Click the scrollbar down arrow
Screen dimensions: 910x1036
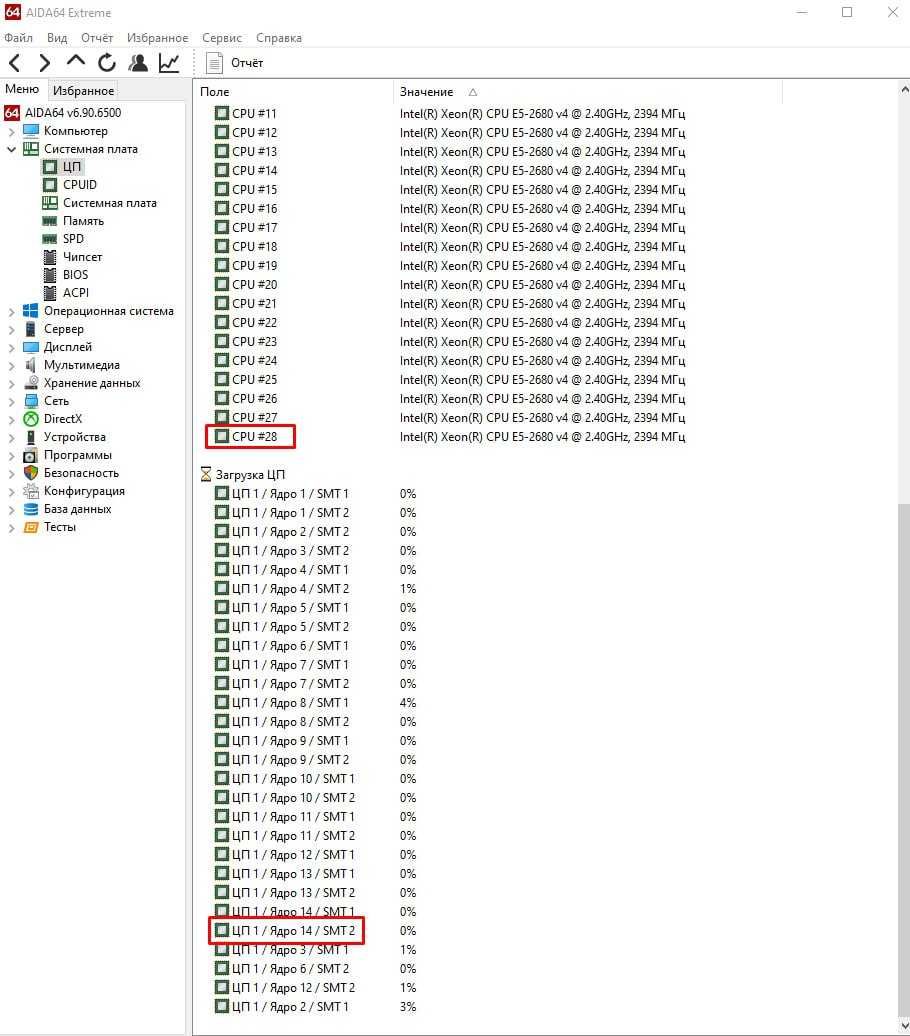tap(903, 1026)
